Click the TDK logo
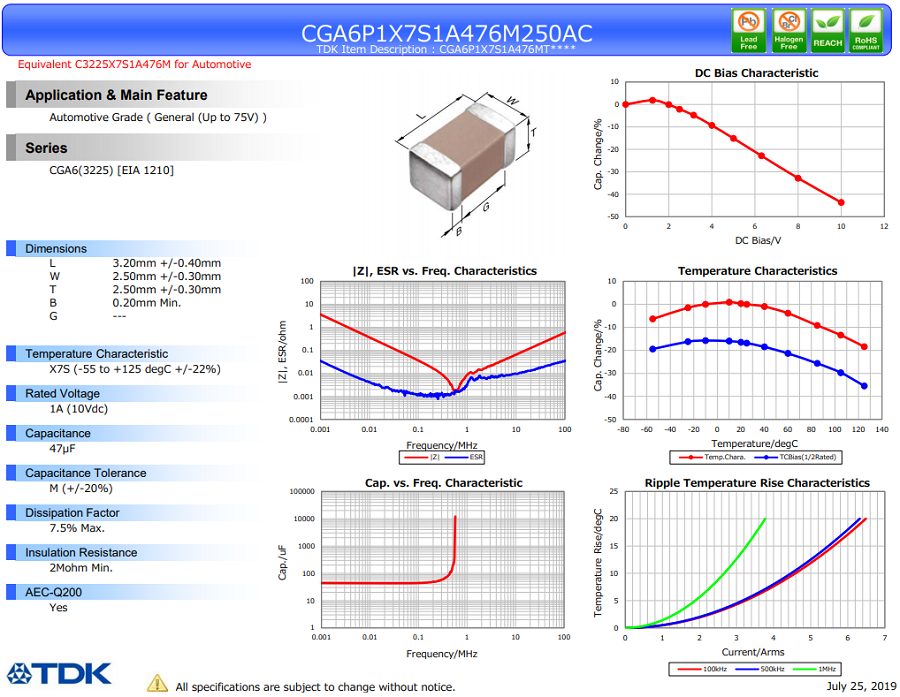900x697 pixels. [59, 673]
